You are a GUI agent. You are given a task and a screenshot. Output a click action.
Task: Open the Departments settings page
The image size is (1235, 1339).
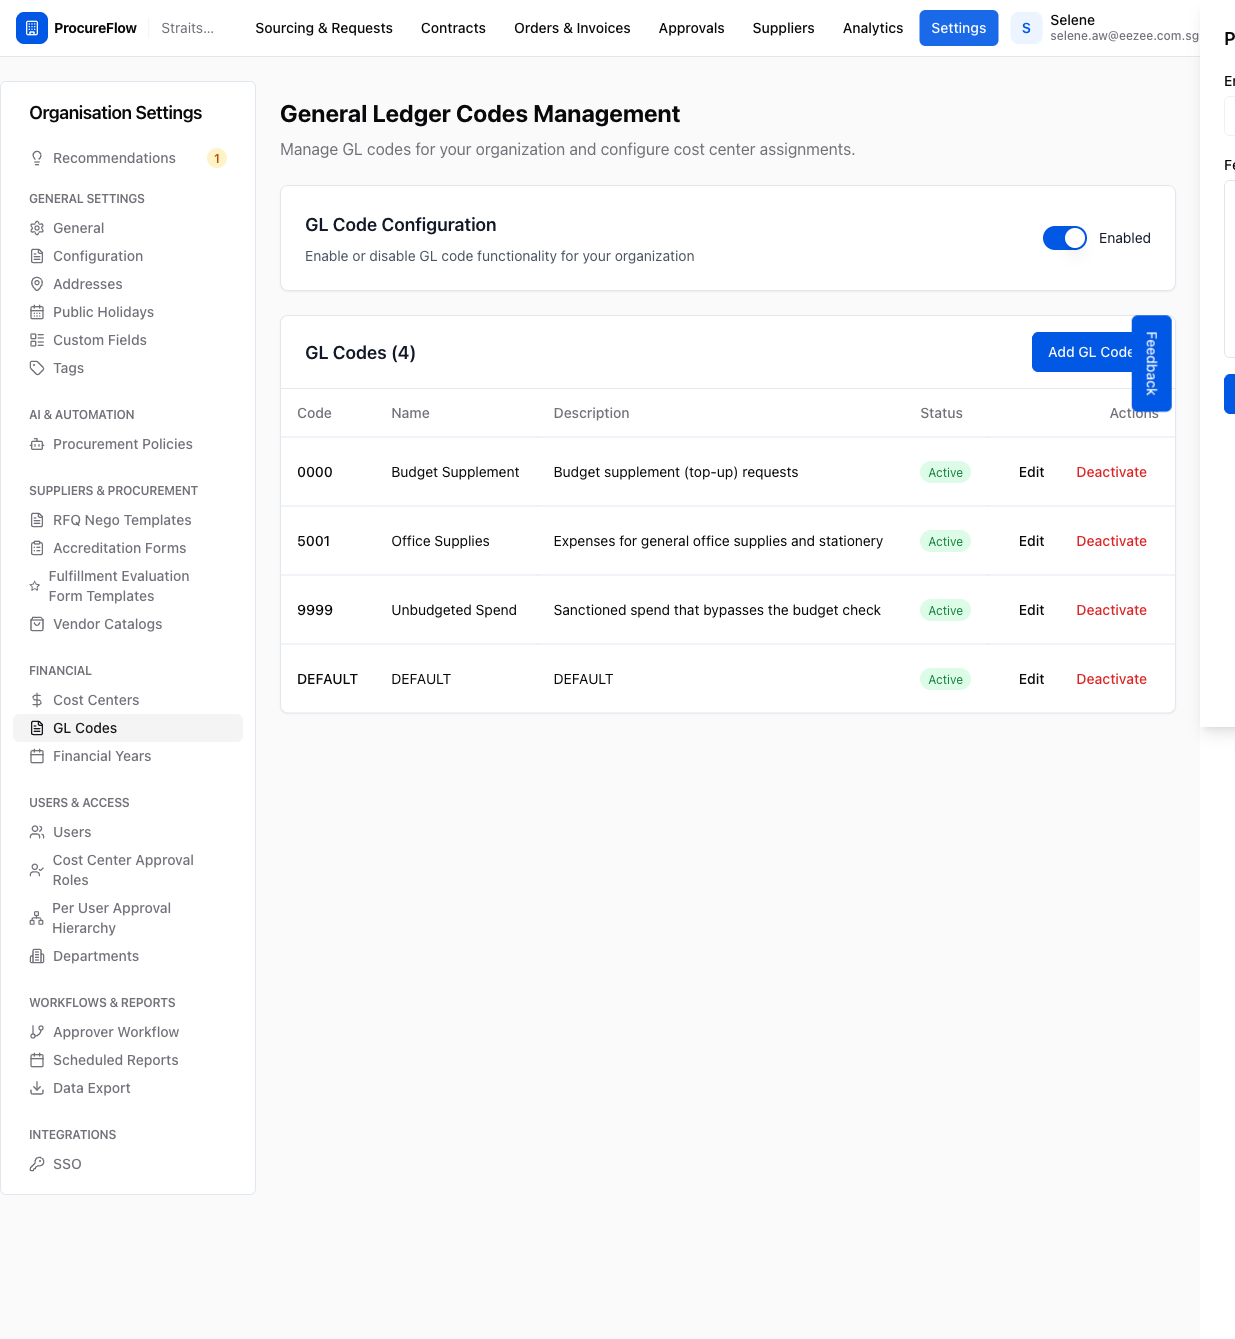click(x=128, y=956)
